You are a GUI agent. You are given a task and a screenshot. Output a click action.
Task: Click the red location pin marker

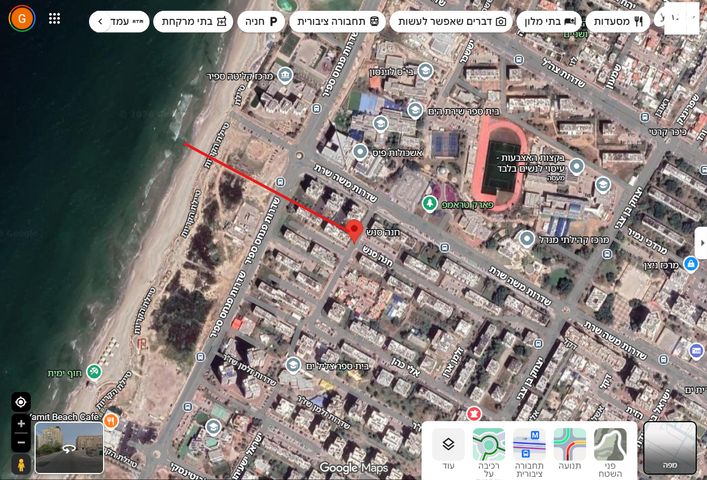[x=353, y=231]
